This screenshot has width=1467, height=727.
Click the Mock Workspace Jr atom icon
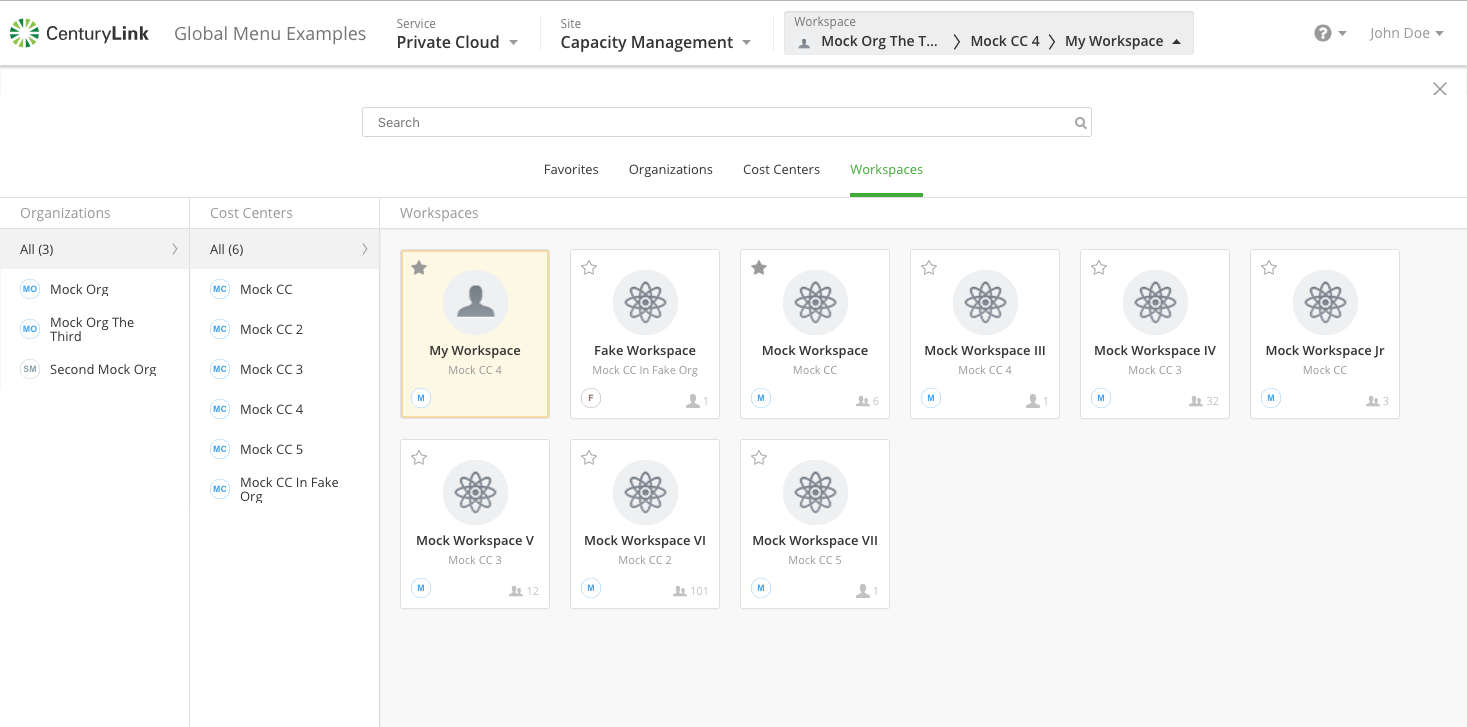point(1325,302)
